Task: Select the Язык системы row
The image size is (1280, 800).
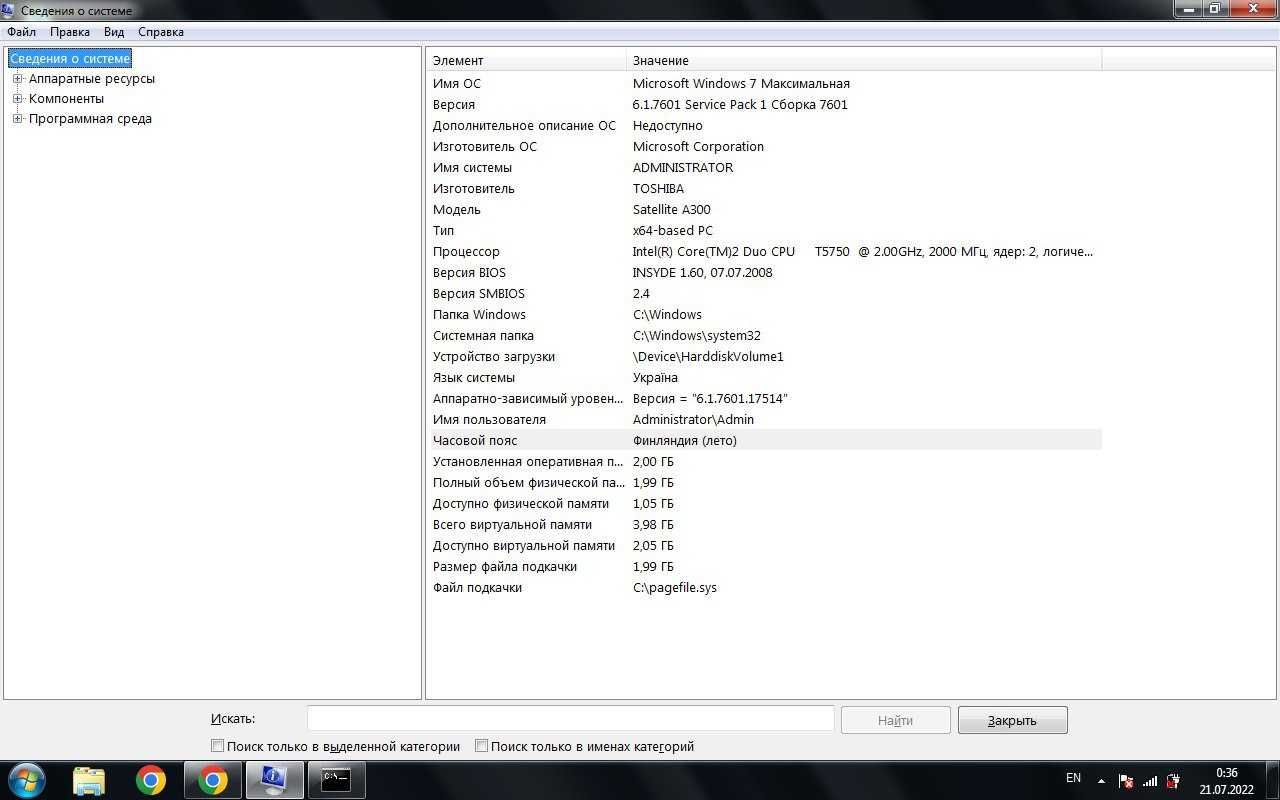Action: (764, 378)
